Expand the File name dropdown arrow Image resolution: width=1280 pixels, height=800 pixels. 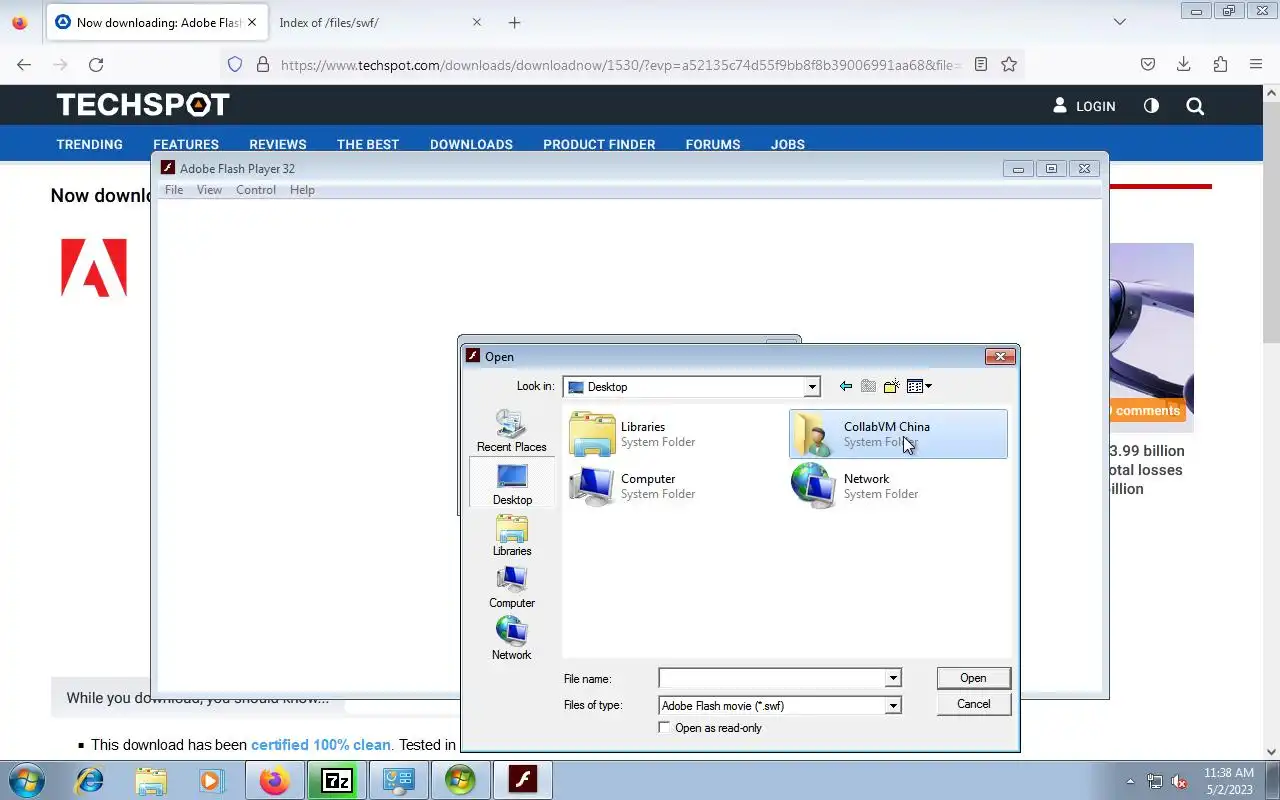point(893,678)
